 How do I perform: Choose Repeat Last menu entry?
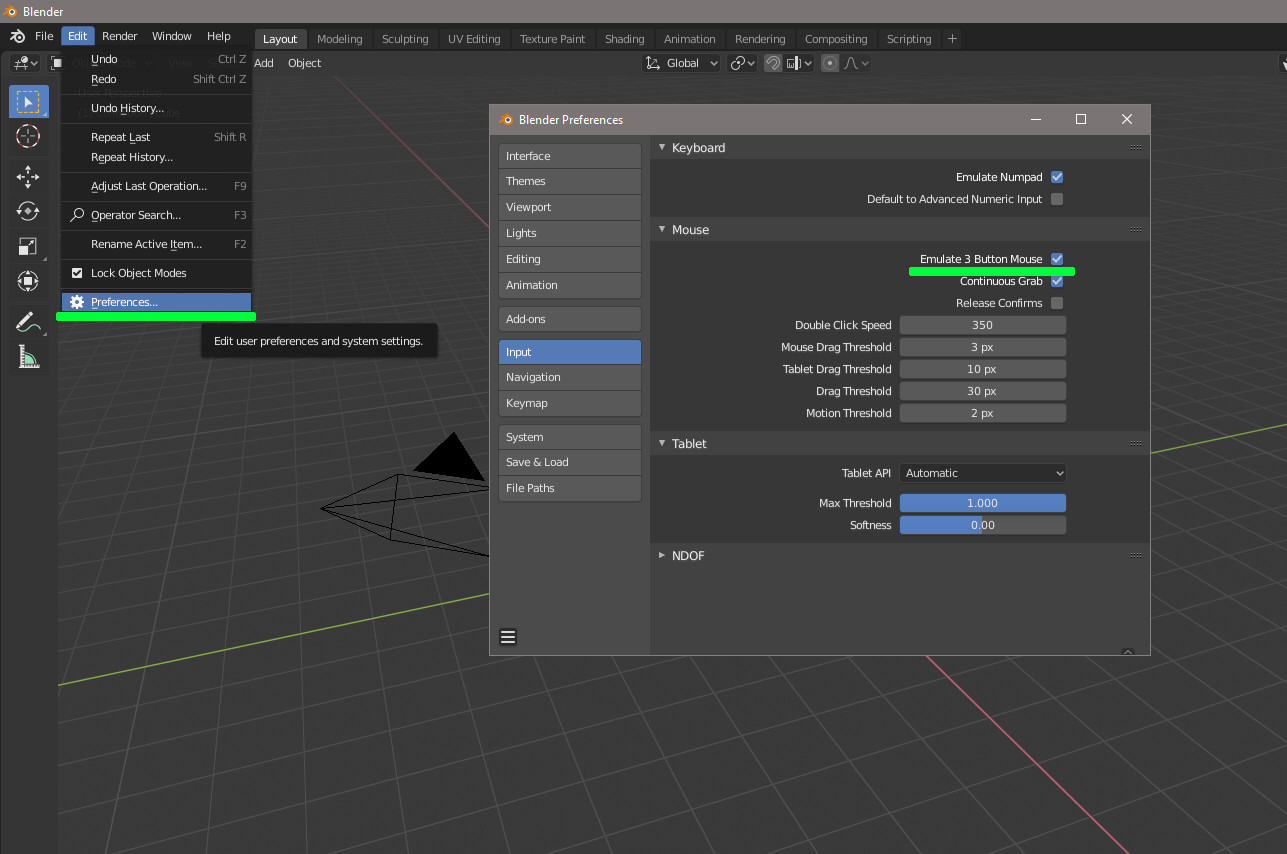pos(156,137)
